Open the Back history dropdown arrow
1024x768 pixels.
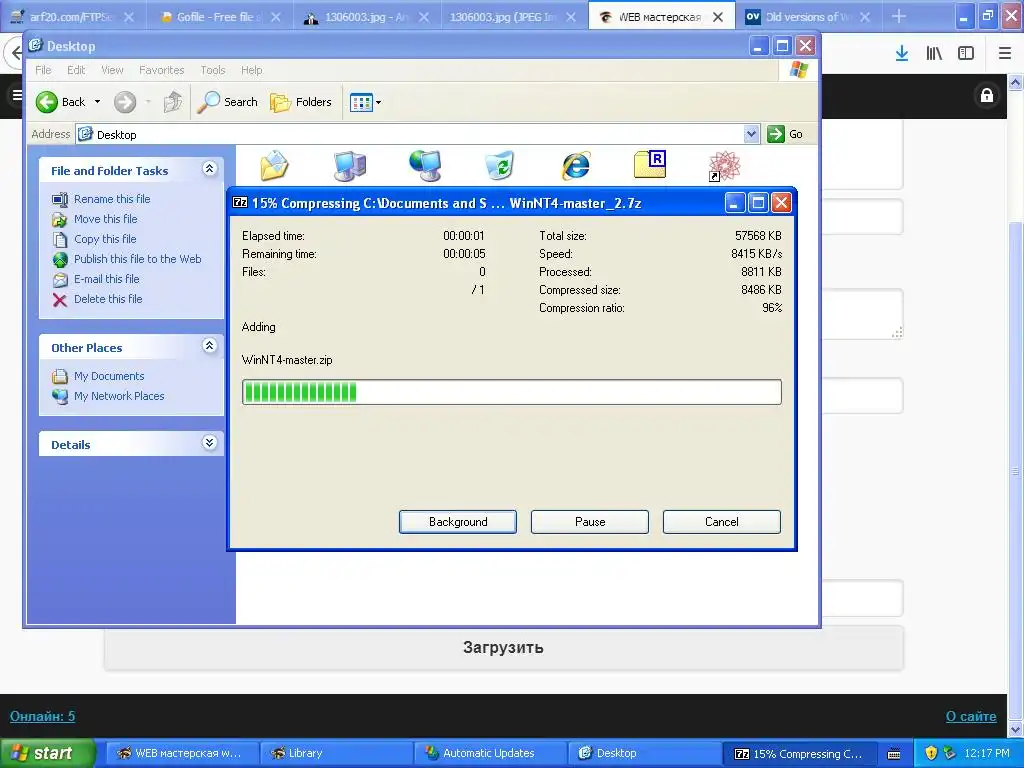click(97, 102)
